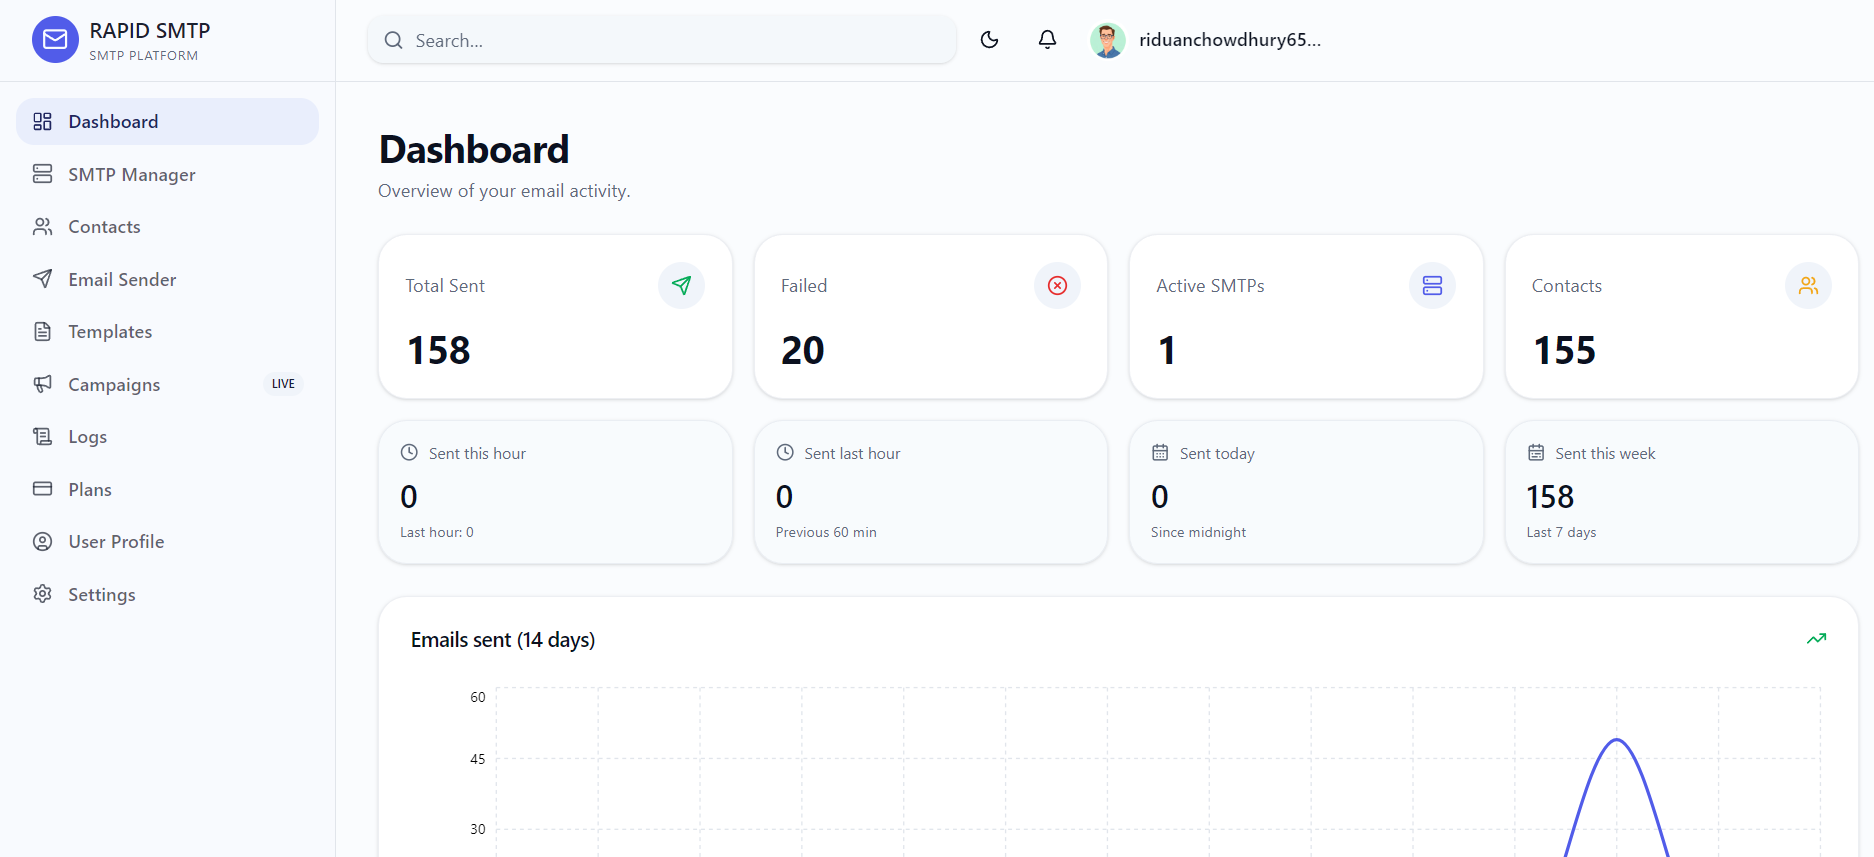The image size is (1874, 857).
Task: Go to Contacts in sidebar
Action: [168, 227]
